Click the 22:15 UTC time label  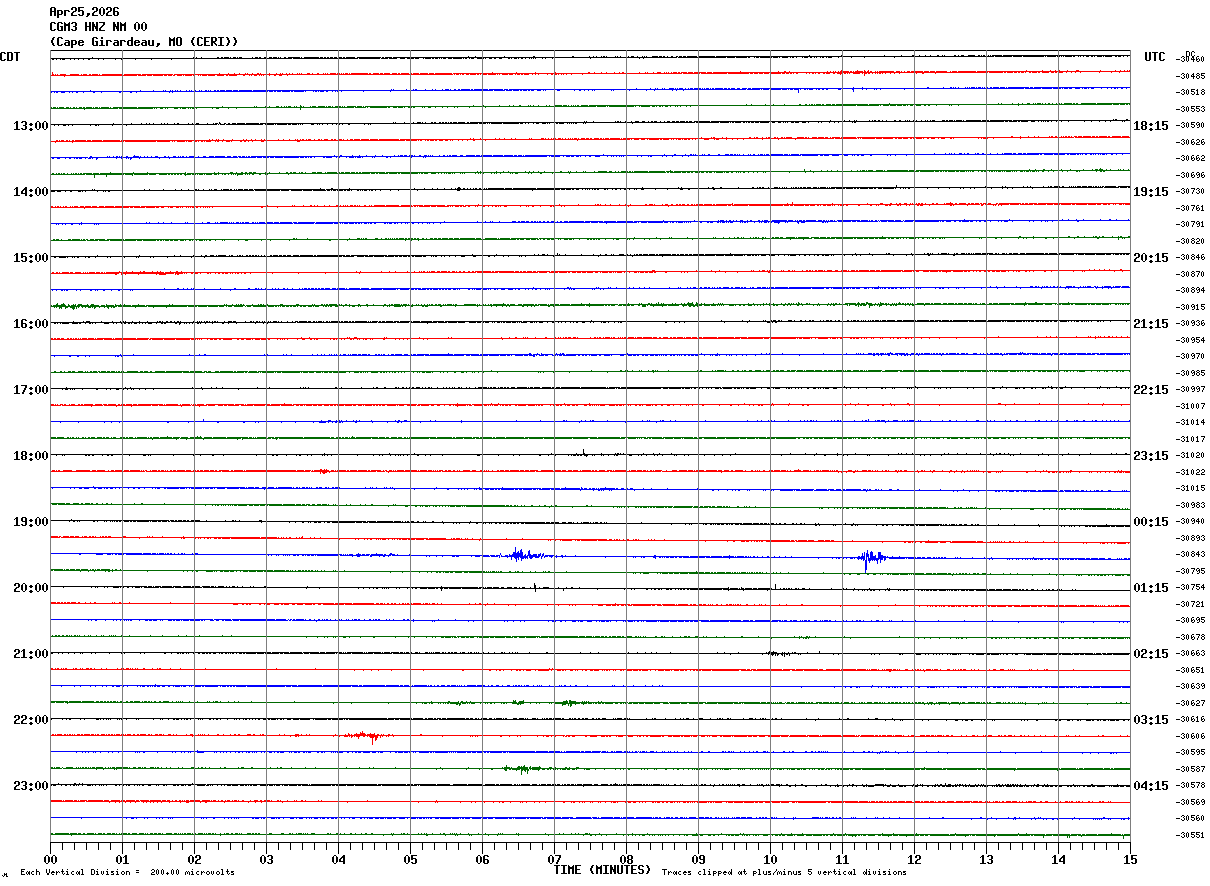1151,390
